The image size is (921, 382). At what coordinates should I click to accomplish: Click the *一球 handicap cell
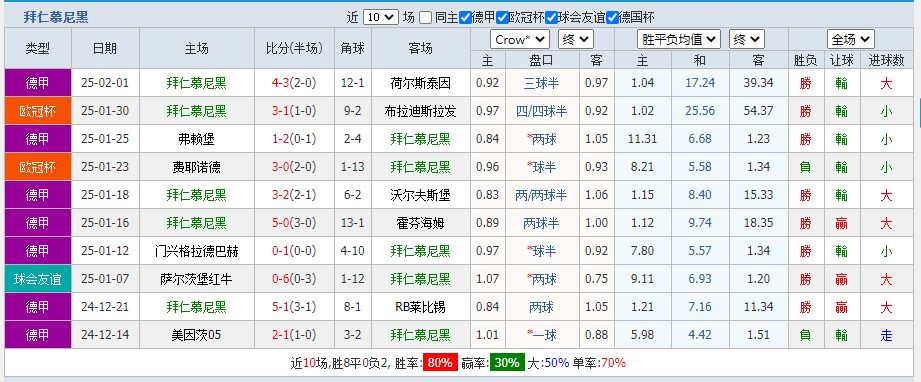[541, 335]
